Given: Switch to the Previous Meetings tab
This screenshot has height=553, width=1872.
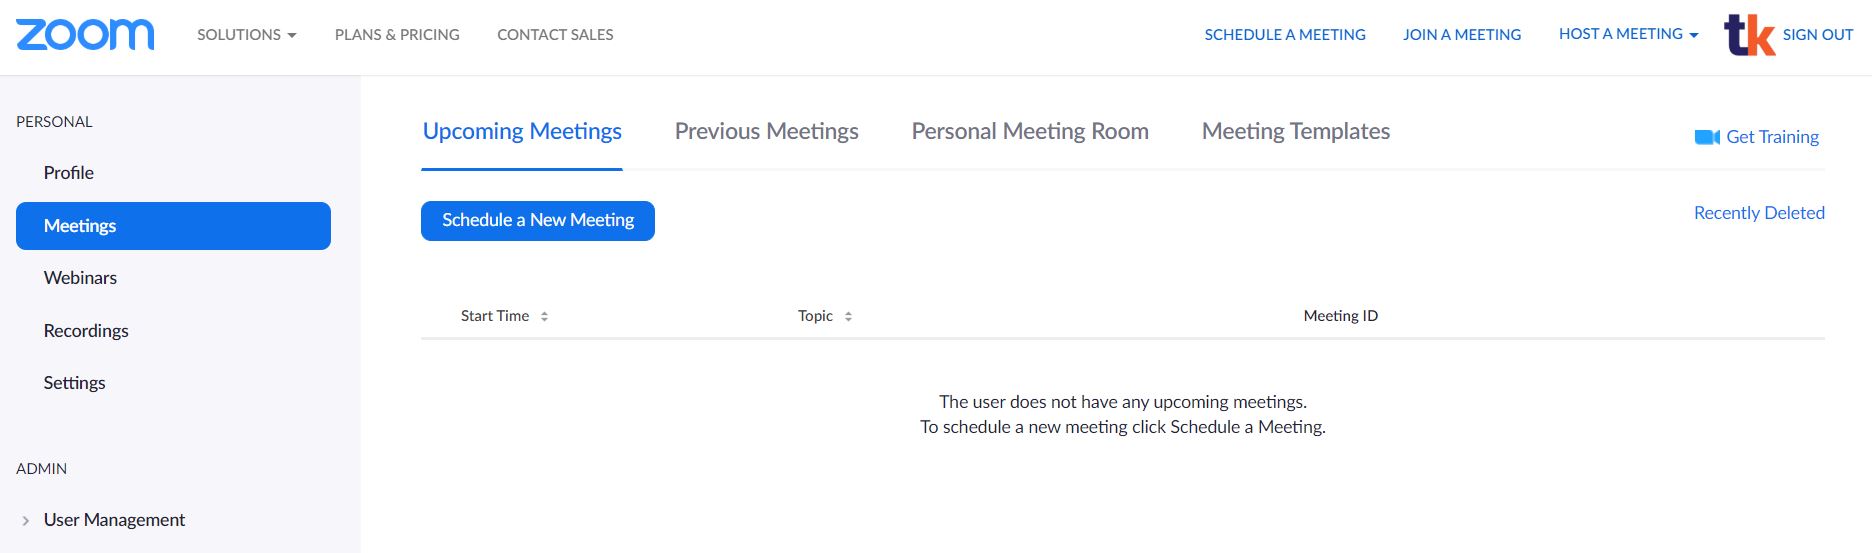Looking at the screenshot, I should pyautogui.click(x=766, y=131).
